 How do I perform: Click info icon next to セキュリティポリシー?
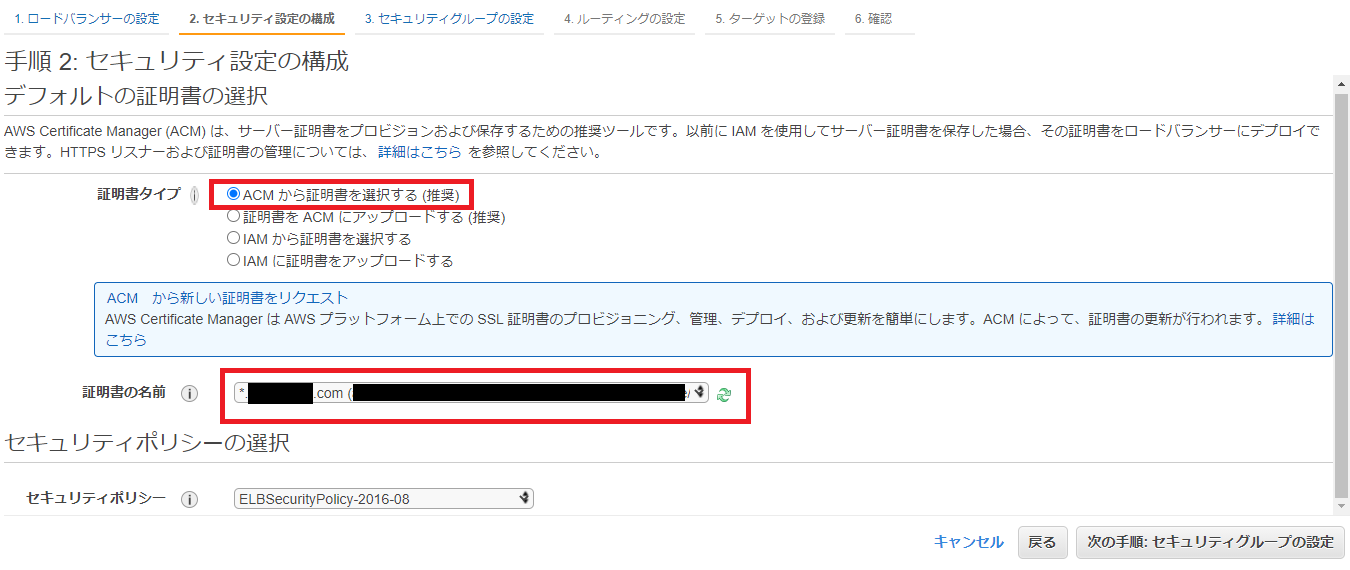tap(189, 499)
